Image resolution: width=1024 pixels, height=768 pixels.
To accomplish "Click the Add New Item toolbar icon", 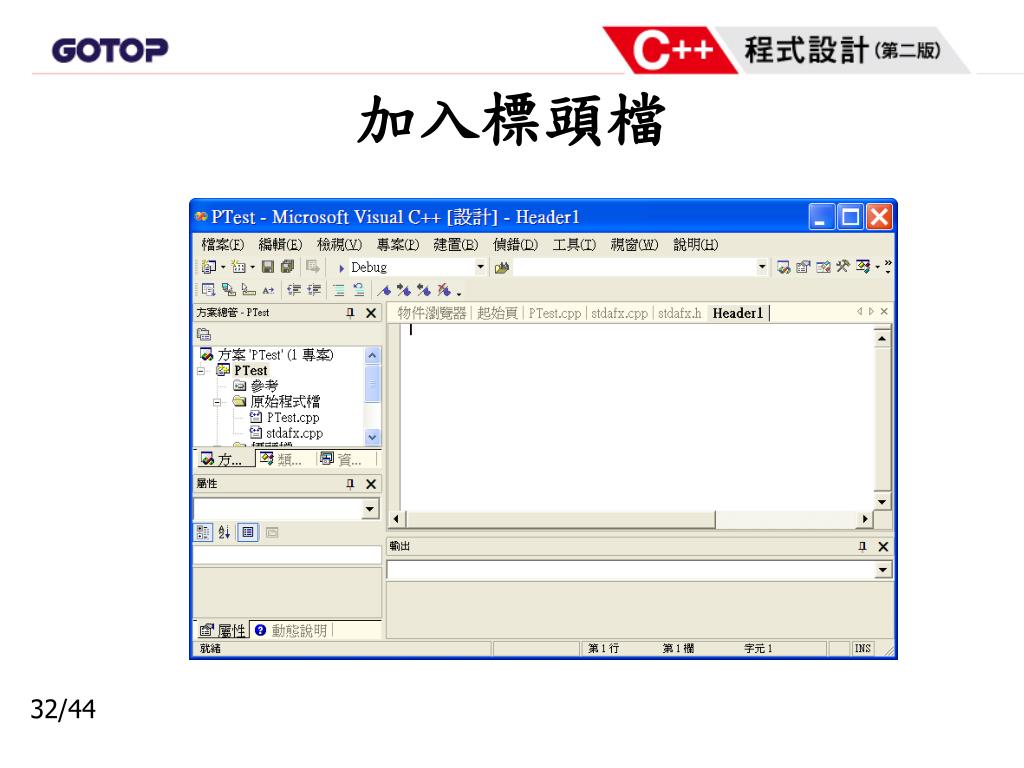I will (238, 266).
